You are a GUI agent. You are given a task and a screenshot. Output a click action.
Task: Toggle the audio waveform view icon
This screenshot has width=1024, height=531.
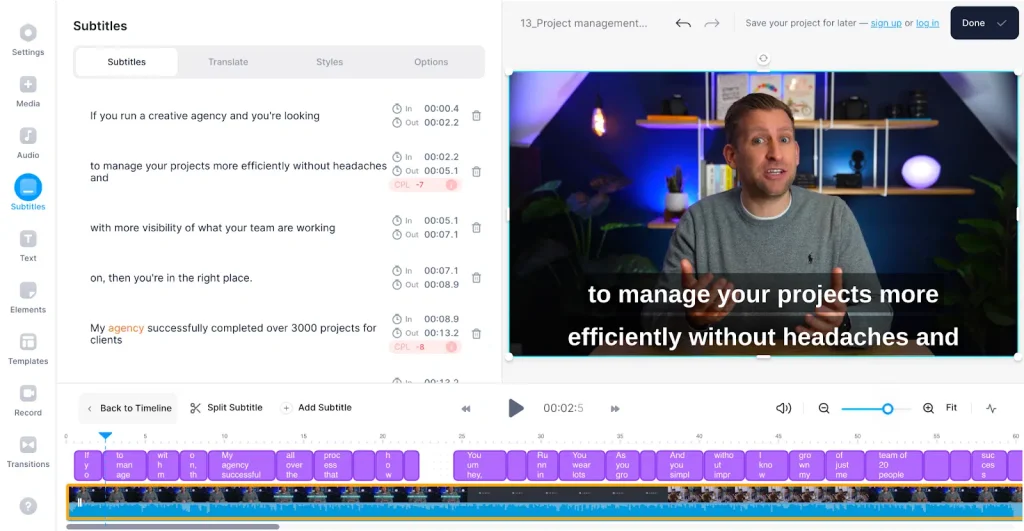click(x=991, y=408)
